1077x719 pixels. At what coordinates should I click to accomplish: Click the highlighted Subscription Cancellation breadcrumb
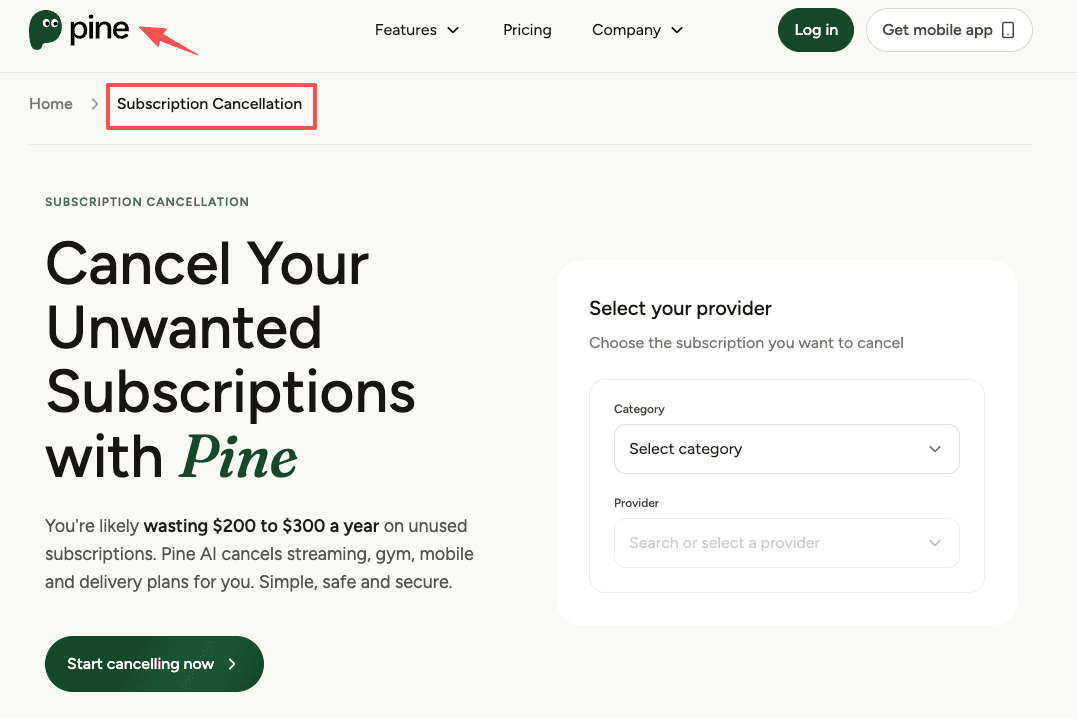pyautogui.click(x=210, y=104)
